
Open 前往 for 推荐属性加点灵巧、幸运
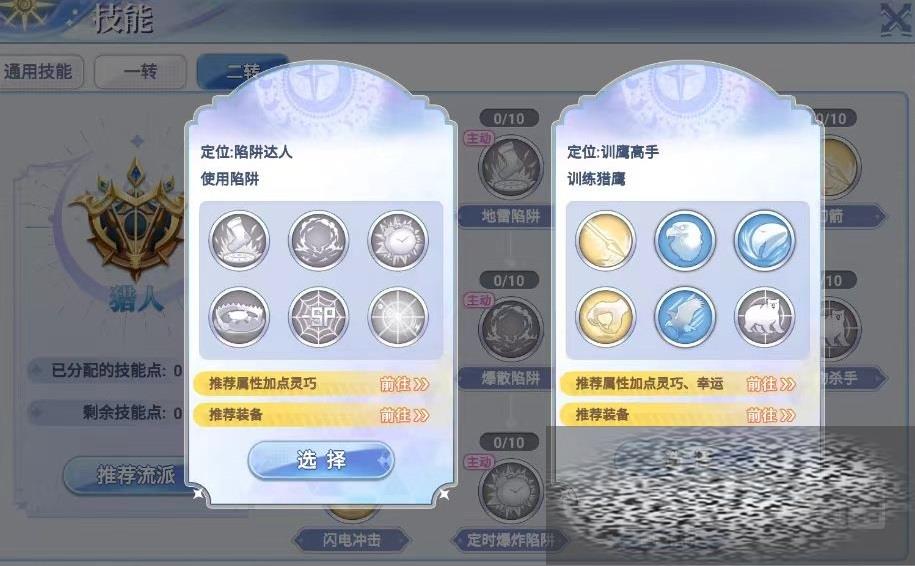[x=771, y=384]
